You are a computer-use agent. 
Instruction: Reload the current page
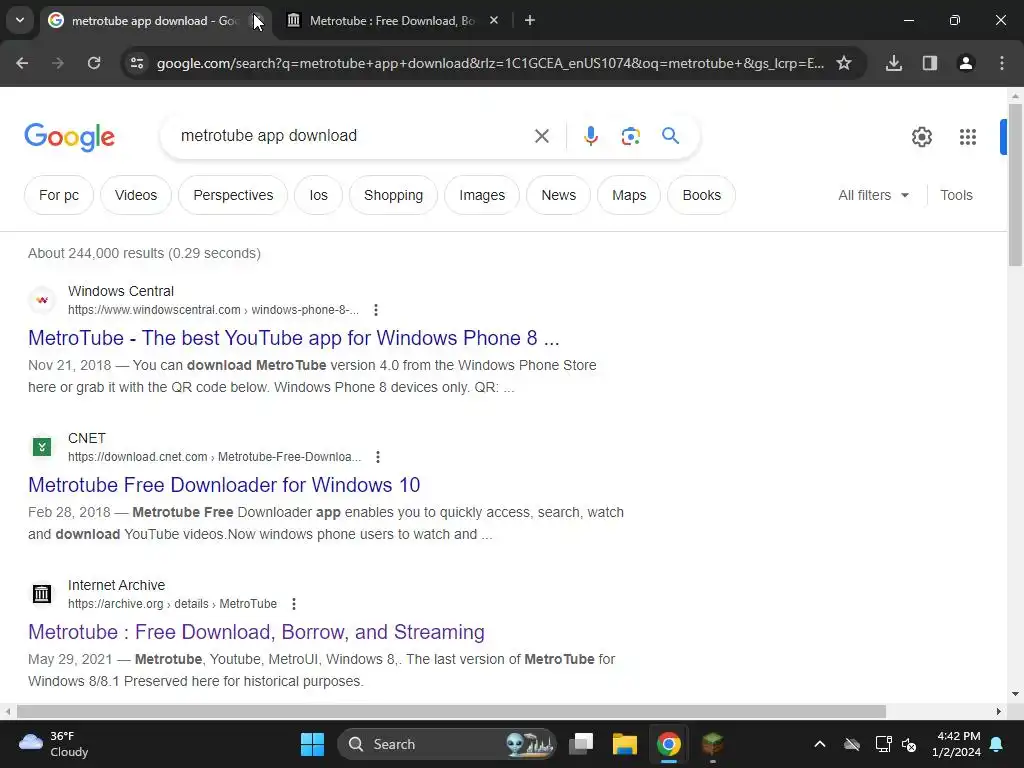pyautogui.click(x=94, y=63)
